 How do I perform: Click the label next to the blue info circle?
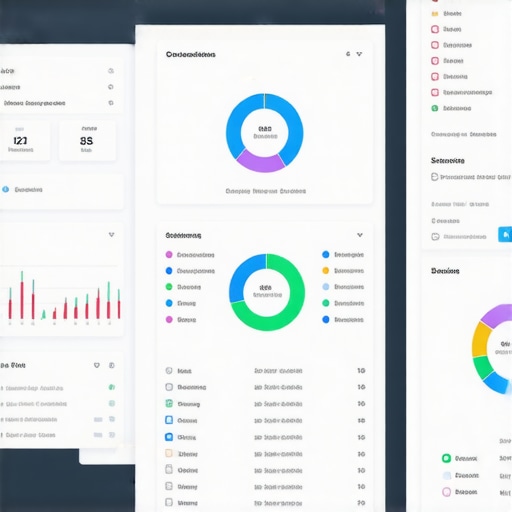(x=28, y=190)
